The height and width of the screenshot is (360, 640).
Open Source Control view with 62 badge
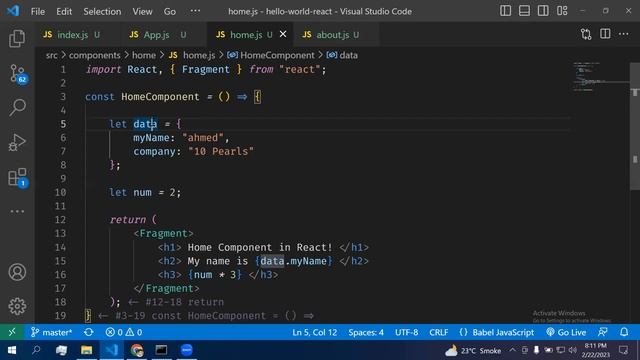(18, 74)
